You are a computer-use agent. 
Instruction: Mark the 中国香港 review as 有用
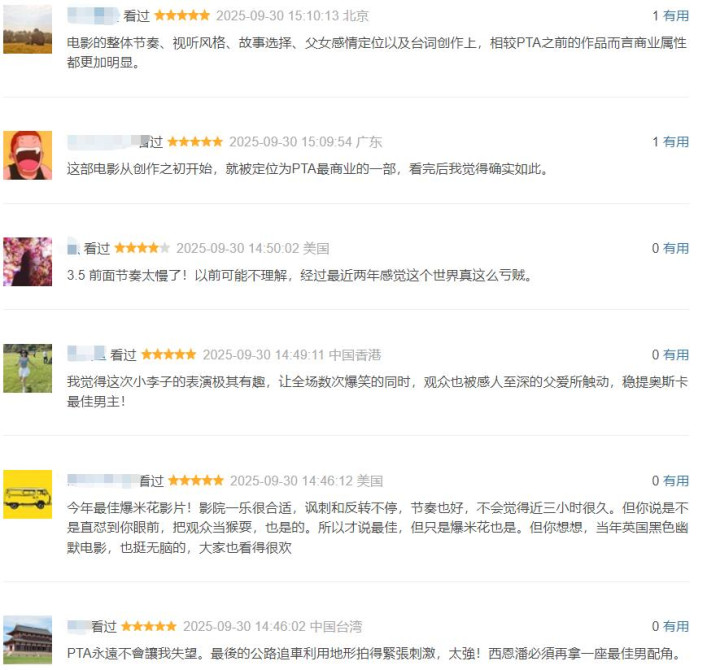[676, 355]
